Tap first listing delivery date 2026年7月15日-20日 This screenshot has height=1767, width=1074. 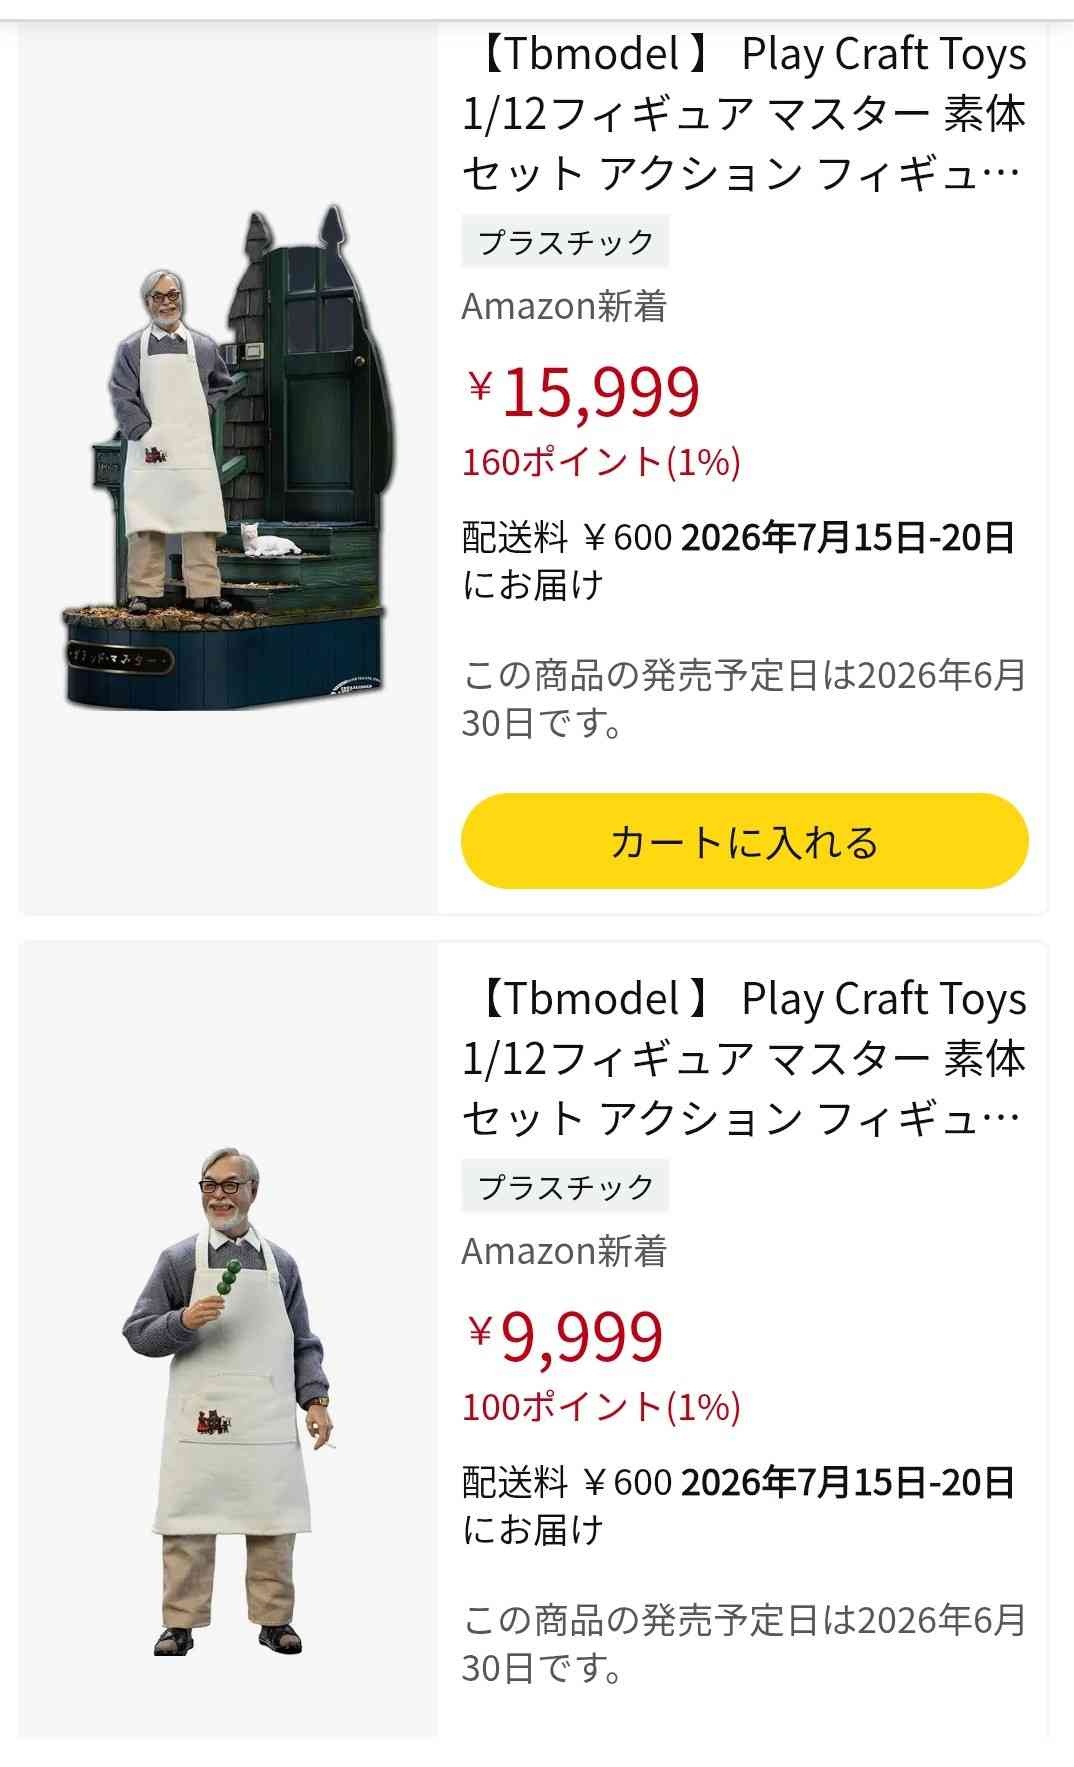pyautogui.click(x=848, y=538)
